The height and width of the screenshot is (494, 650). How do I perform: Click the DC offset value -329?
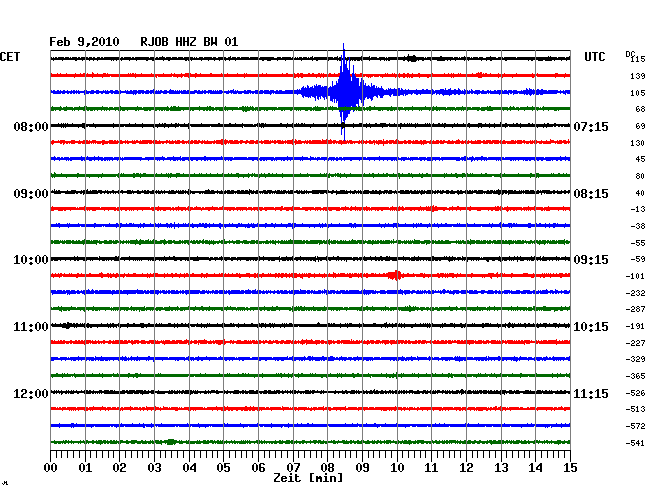(x=635, y=359)
